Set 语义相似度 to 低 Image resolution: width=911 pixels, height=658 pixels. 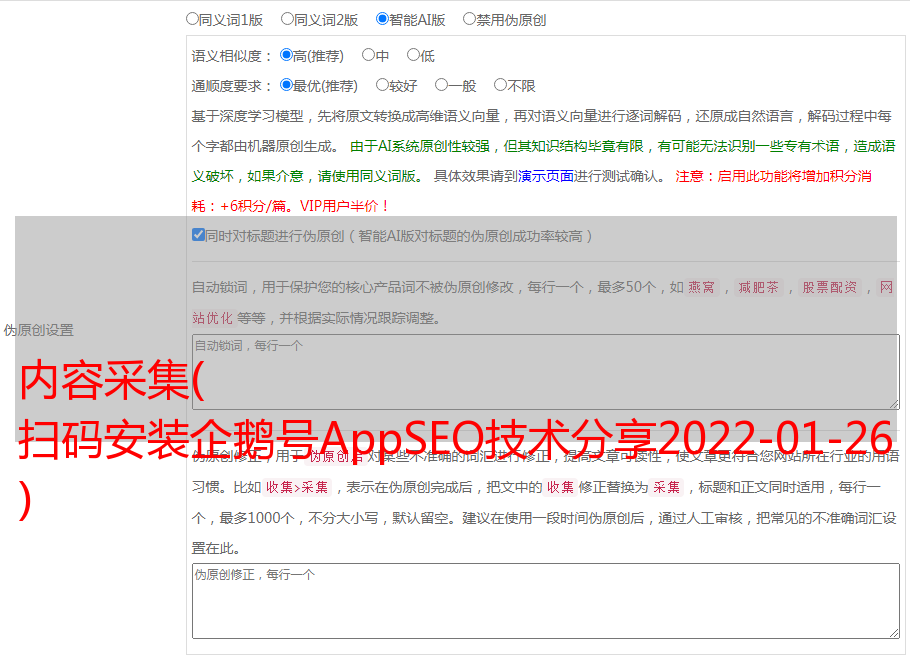[x=413, y=55]
